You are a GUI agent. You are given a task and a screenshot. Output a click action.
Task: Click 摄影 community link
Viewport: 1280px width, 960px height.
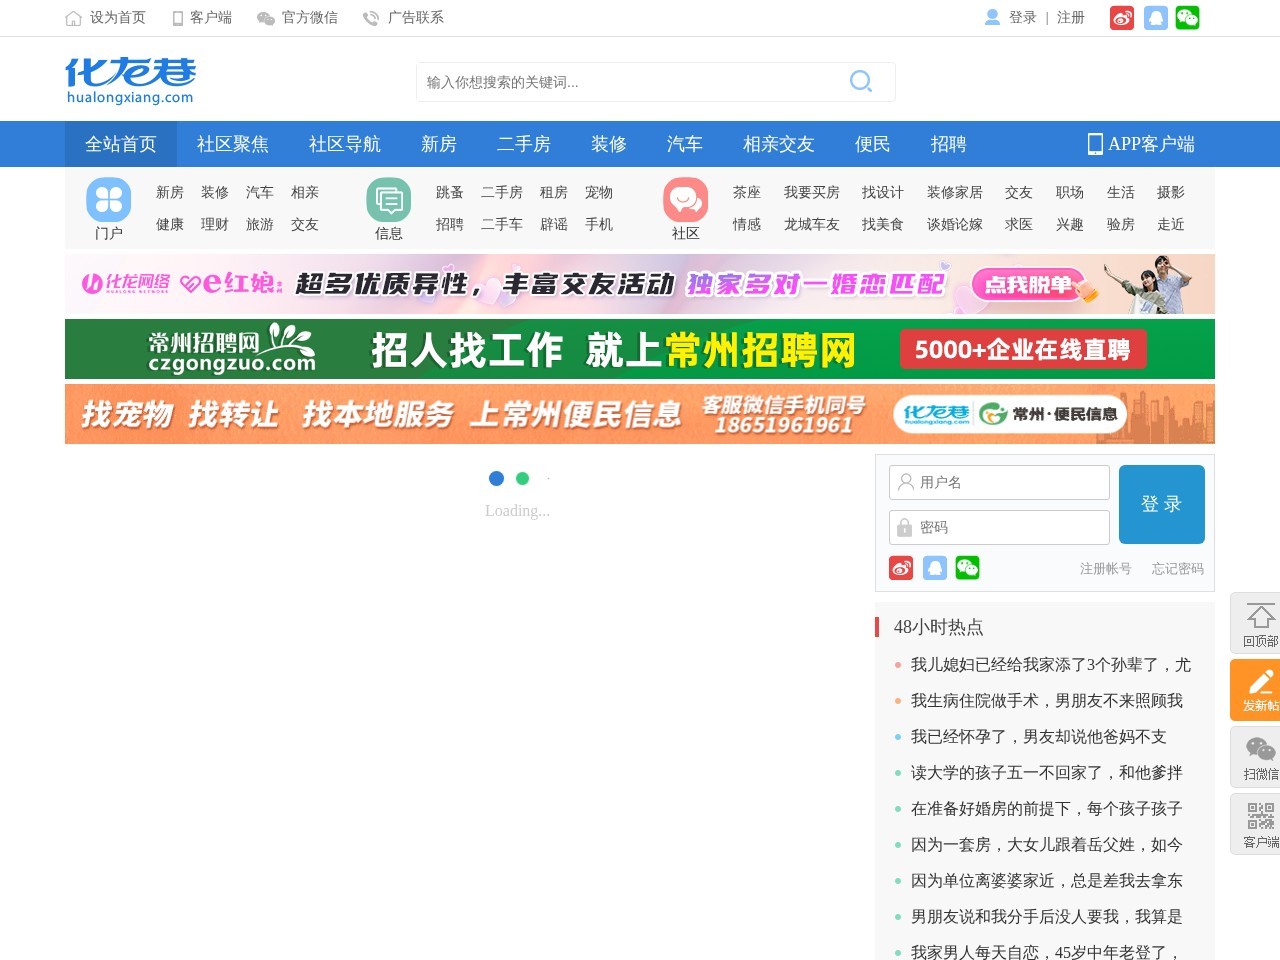[x=1171, y=193]
